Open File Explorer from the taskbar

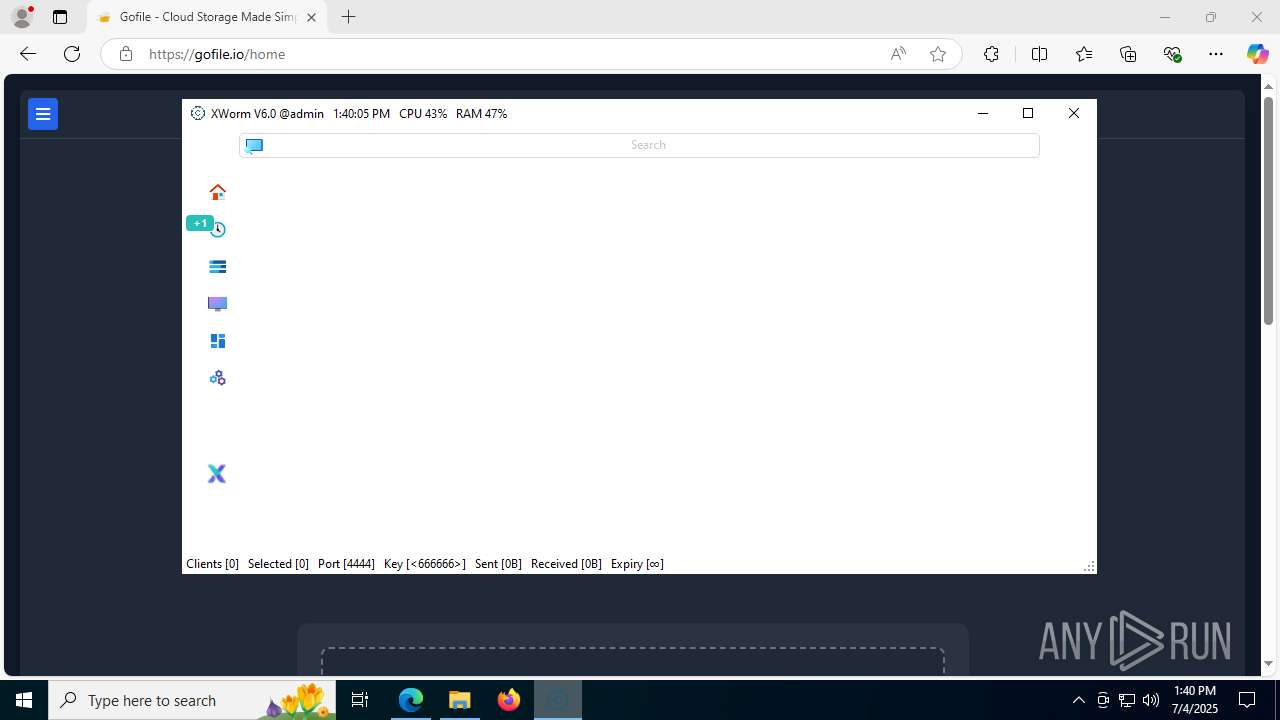coord(460,700)
